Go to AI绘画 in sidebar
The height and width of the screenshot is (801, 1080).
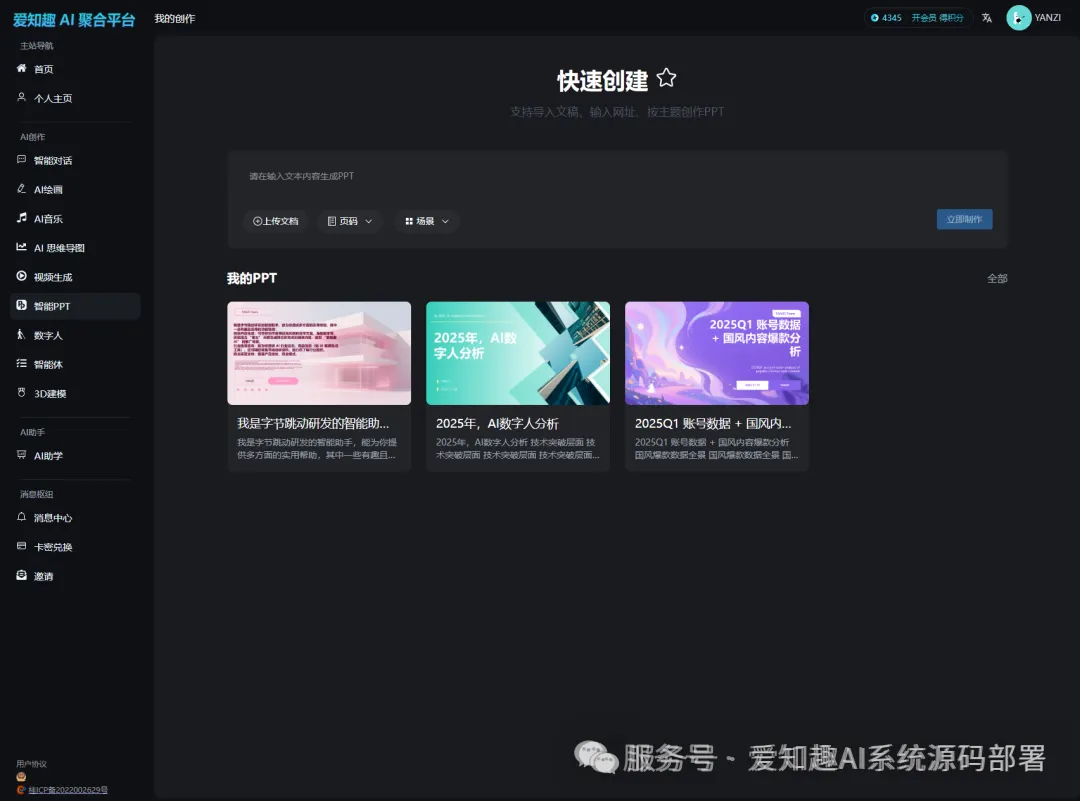[x=75, y=189]
